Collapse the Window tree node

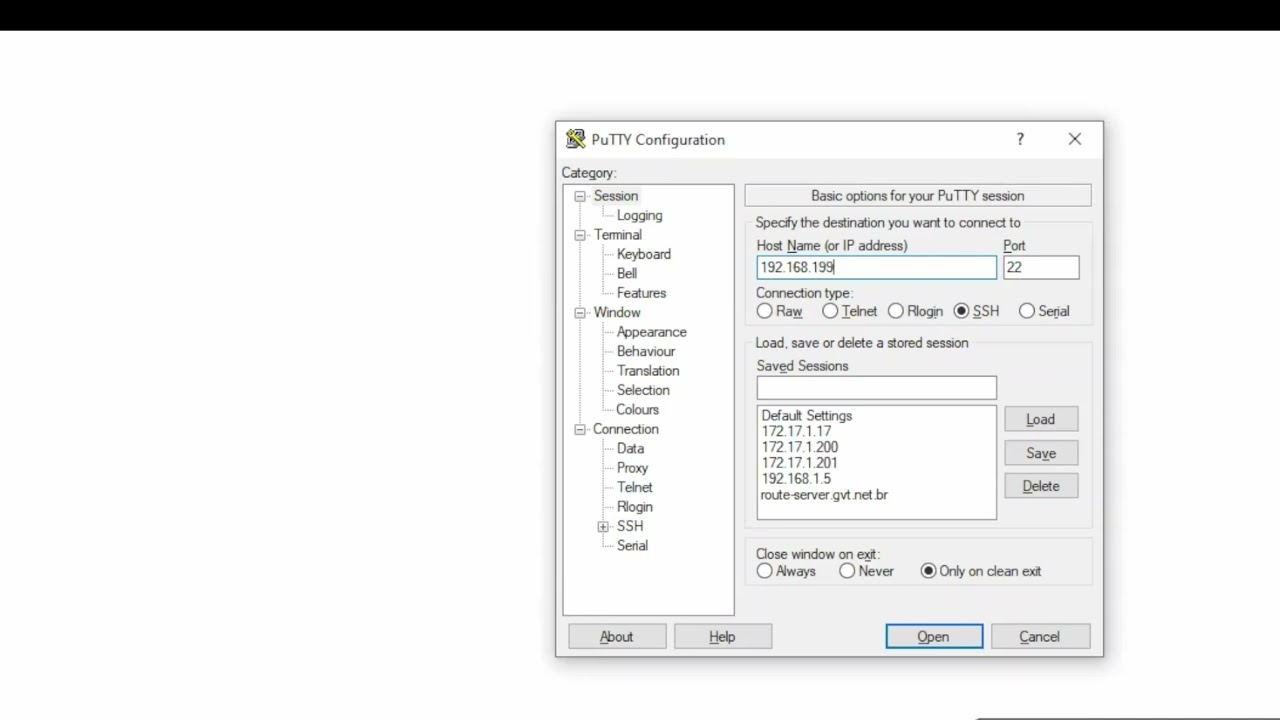580,313
